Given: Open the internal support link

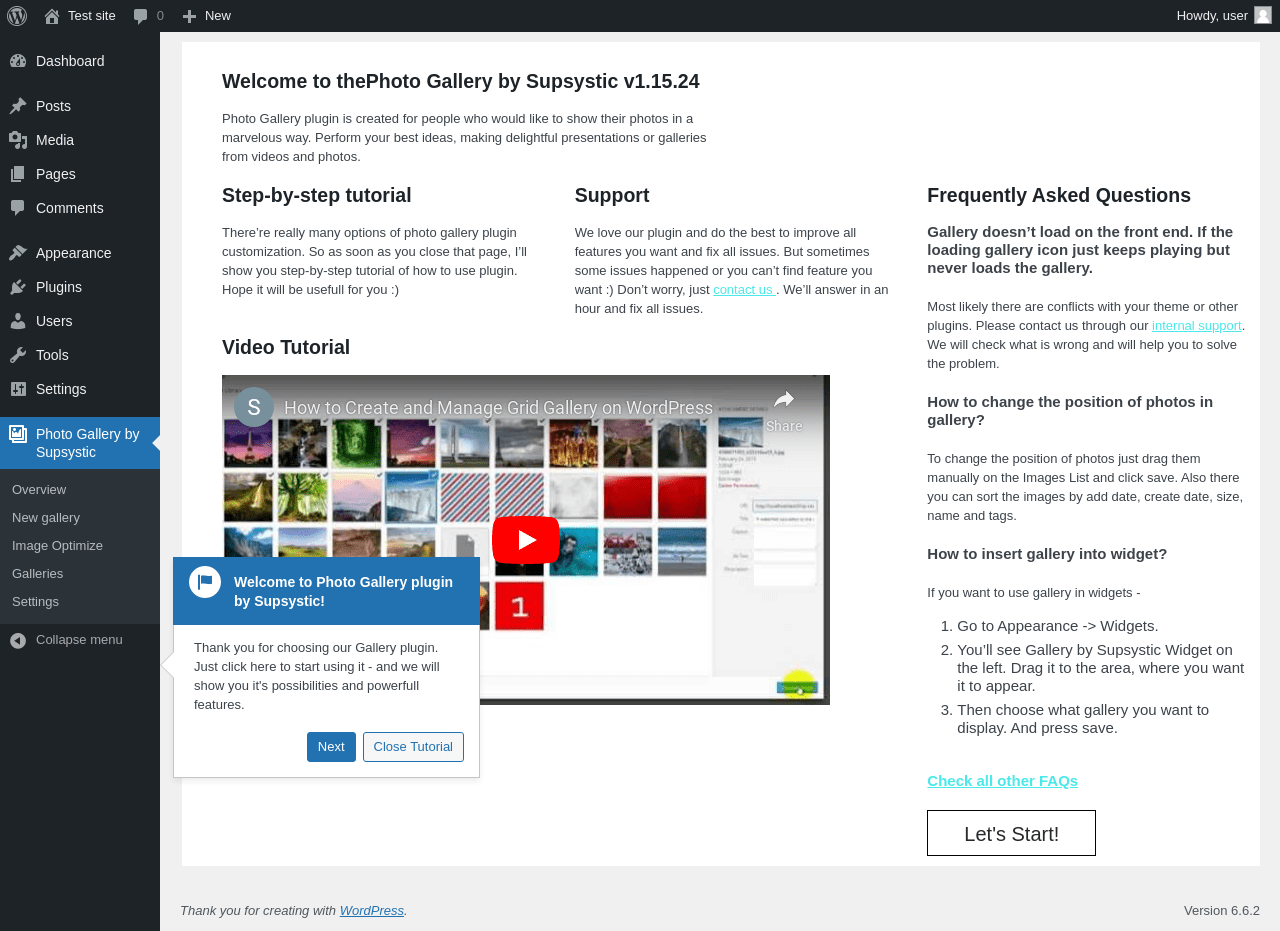Looking at the screenshot, I should click(1196, 326).
